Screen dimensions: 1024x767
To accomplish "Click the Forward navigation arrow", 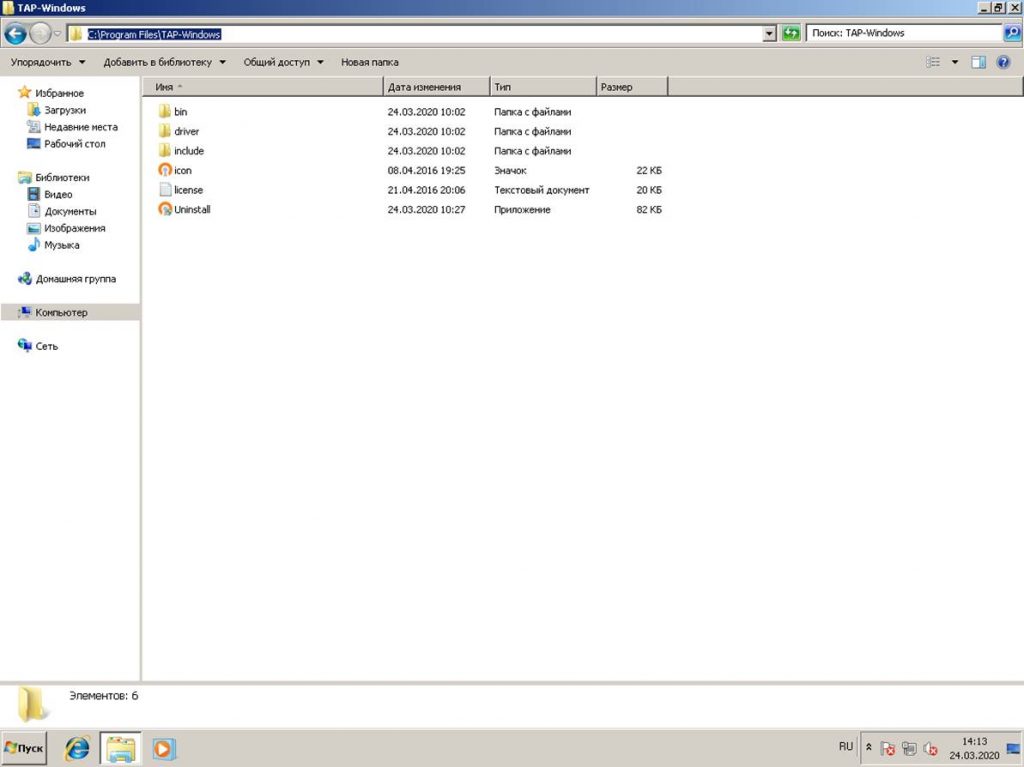I will tap(40, 33).
